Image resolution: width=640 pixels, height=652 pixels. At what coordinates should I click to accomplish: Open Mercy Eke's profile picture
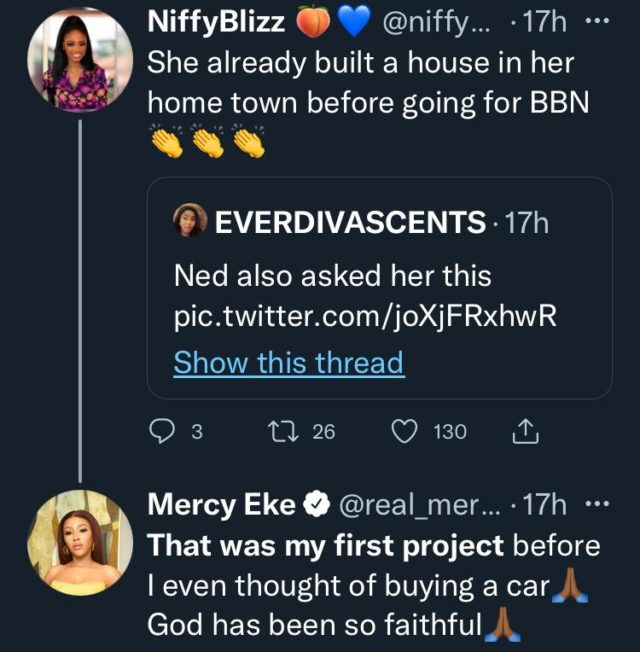coord(80,543)
